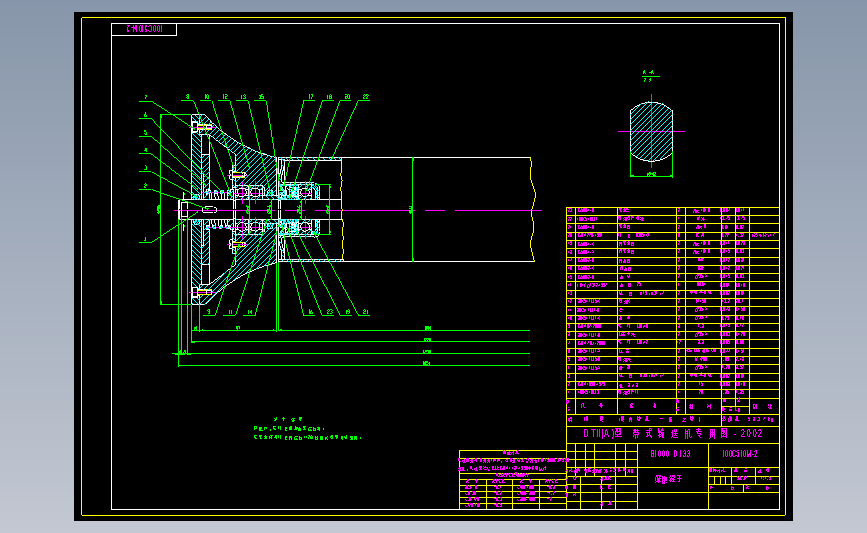Click the magenta shaft centerline
867x533 pixels.
pyautogui.click(x=359, y=210)
